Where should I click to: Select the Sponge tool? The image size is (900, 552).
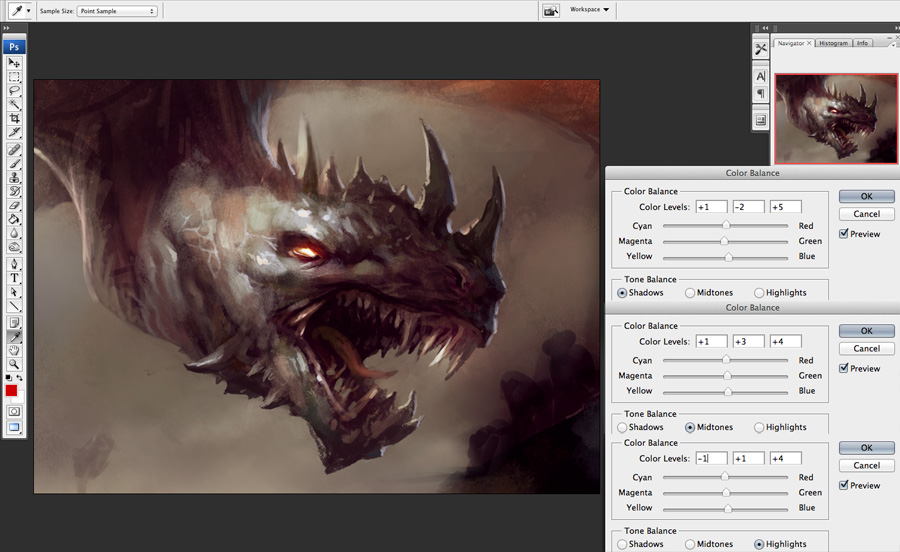pyautogui.click(x=14, y=247)
